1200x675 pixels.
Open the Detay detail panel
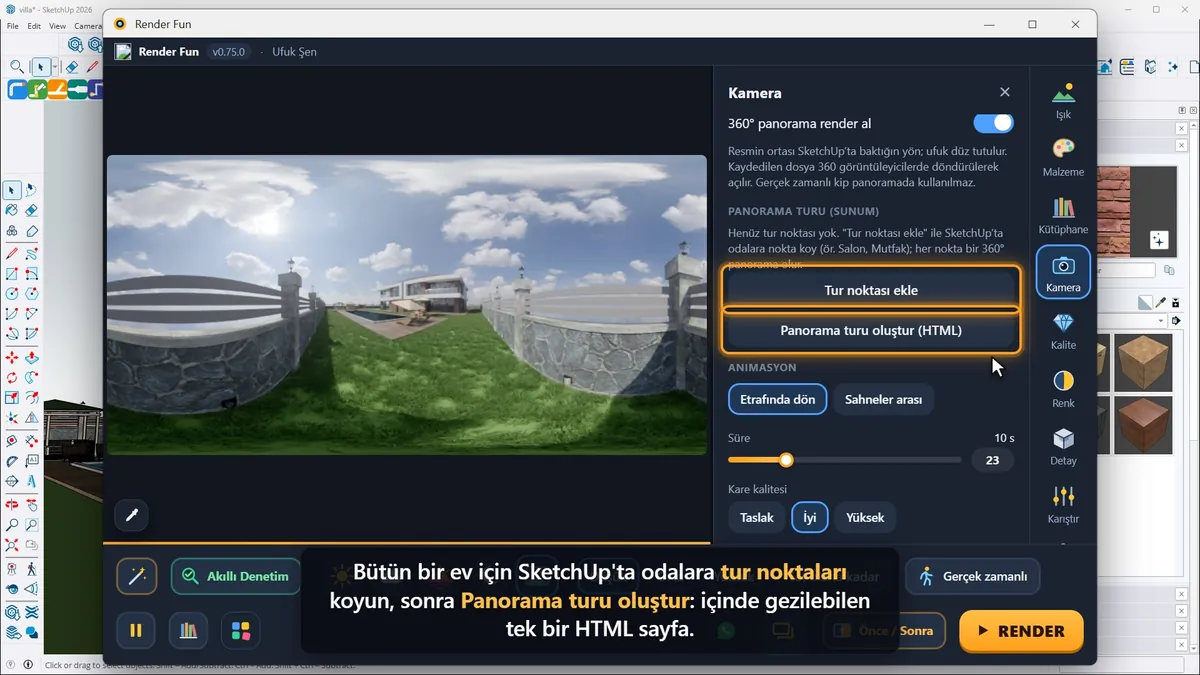click(1063, 447)
